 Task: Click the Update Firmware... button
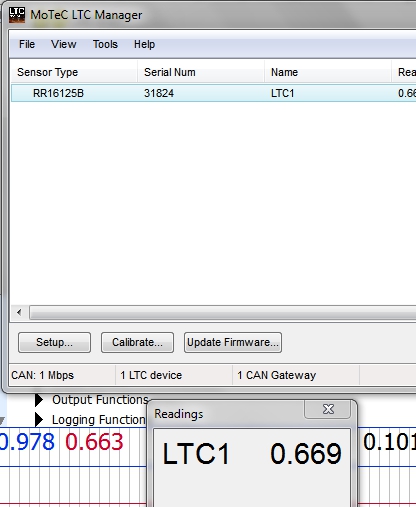[x=233, y=342]
